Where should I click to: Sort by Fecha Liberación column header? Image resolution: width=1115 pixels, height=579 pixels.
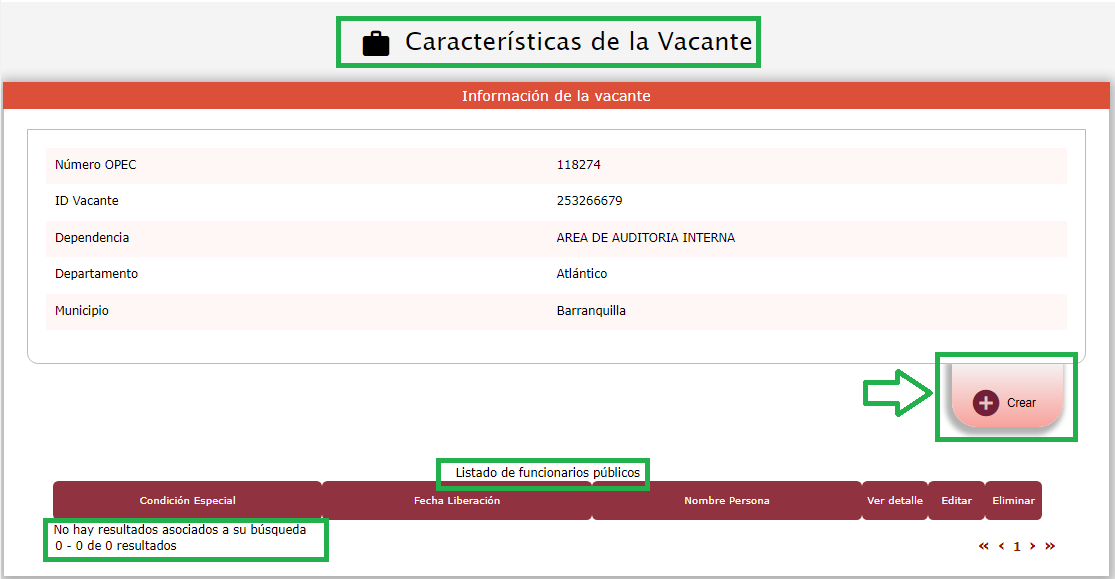[456, 500]
